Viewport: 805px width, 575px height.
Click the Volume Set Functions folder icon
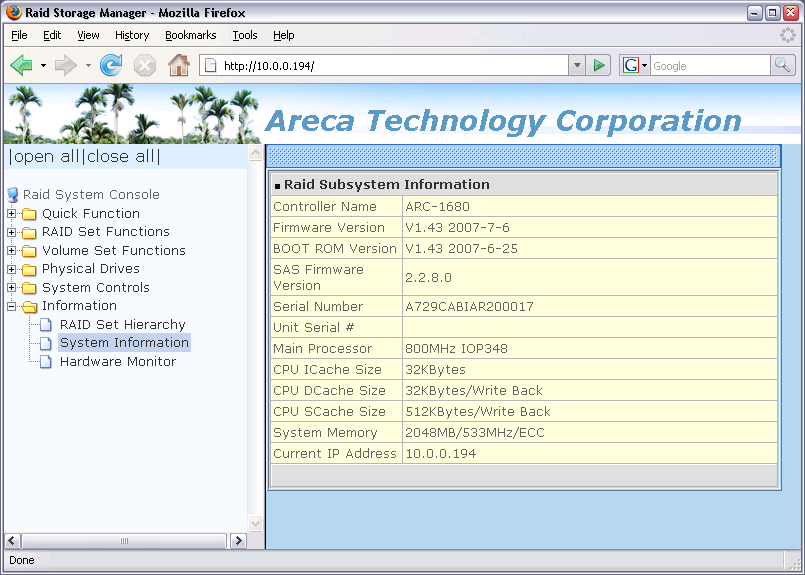[29, 251]
